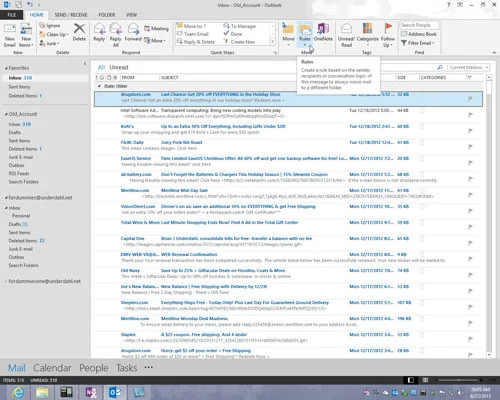Launch Internet Explorer from the taskbar
The image size is (500, 400).
18,392
